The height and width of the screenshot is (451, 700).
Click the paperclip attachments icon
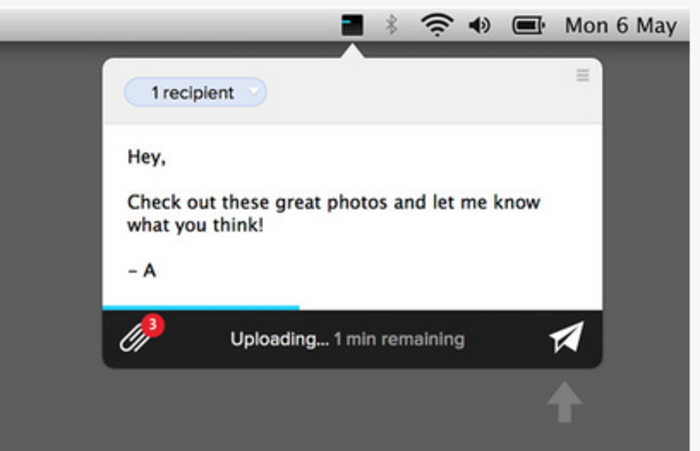(133, 339)
